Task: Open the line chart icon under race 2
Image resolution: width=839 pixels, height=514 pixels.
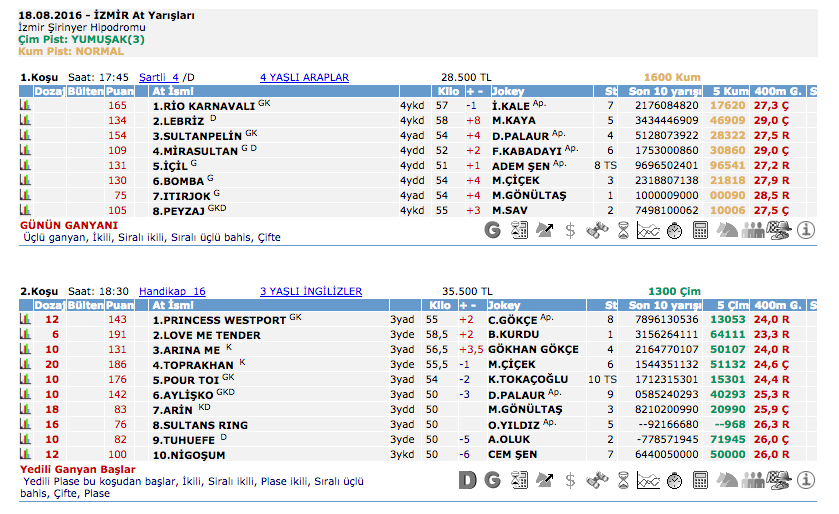Action: (x=648, y=480)
